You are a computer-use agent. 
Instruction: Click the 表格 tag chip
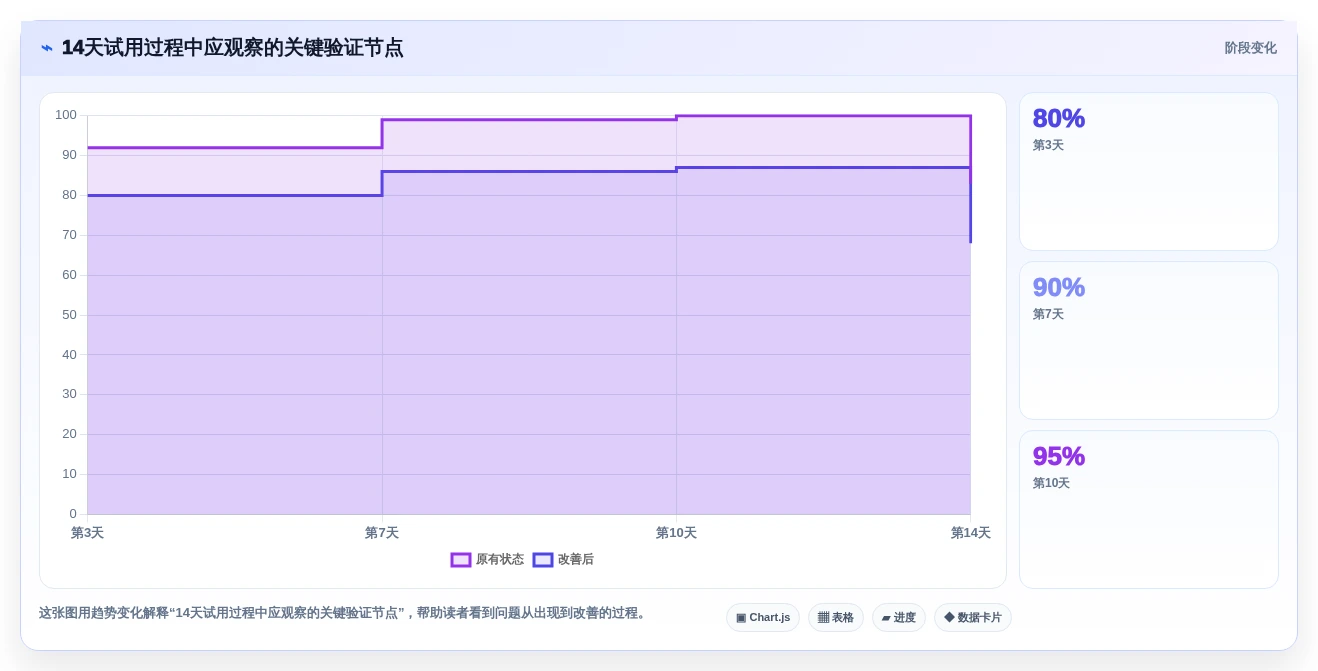click(x=836, y=618)
